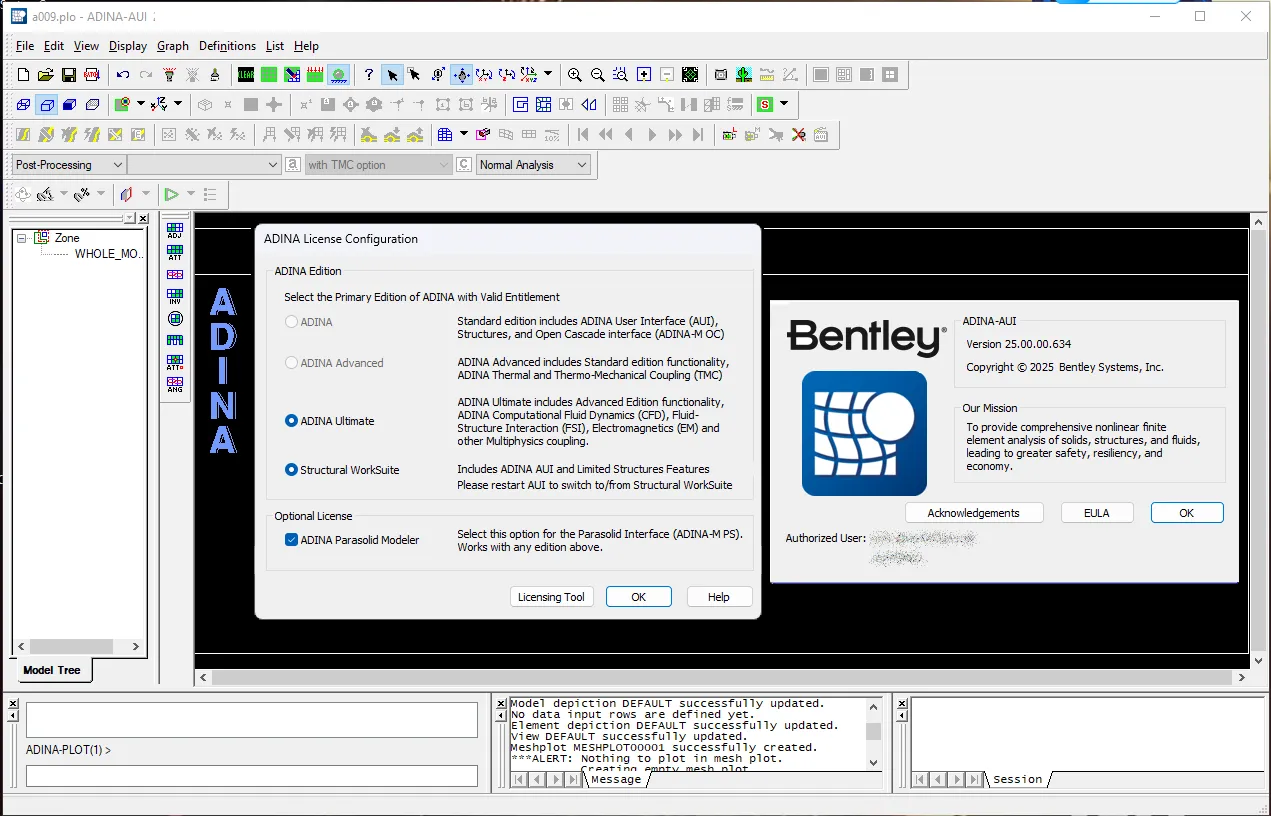Click the red S icon on green
The height and width of the screenshot is (816, 1271).
(x=766, y=104)
